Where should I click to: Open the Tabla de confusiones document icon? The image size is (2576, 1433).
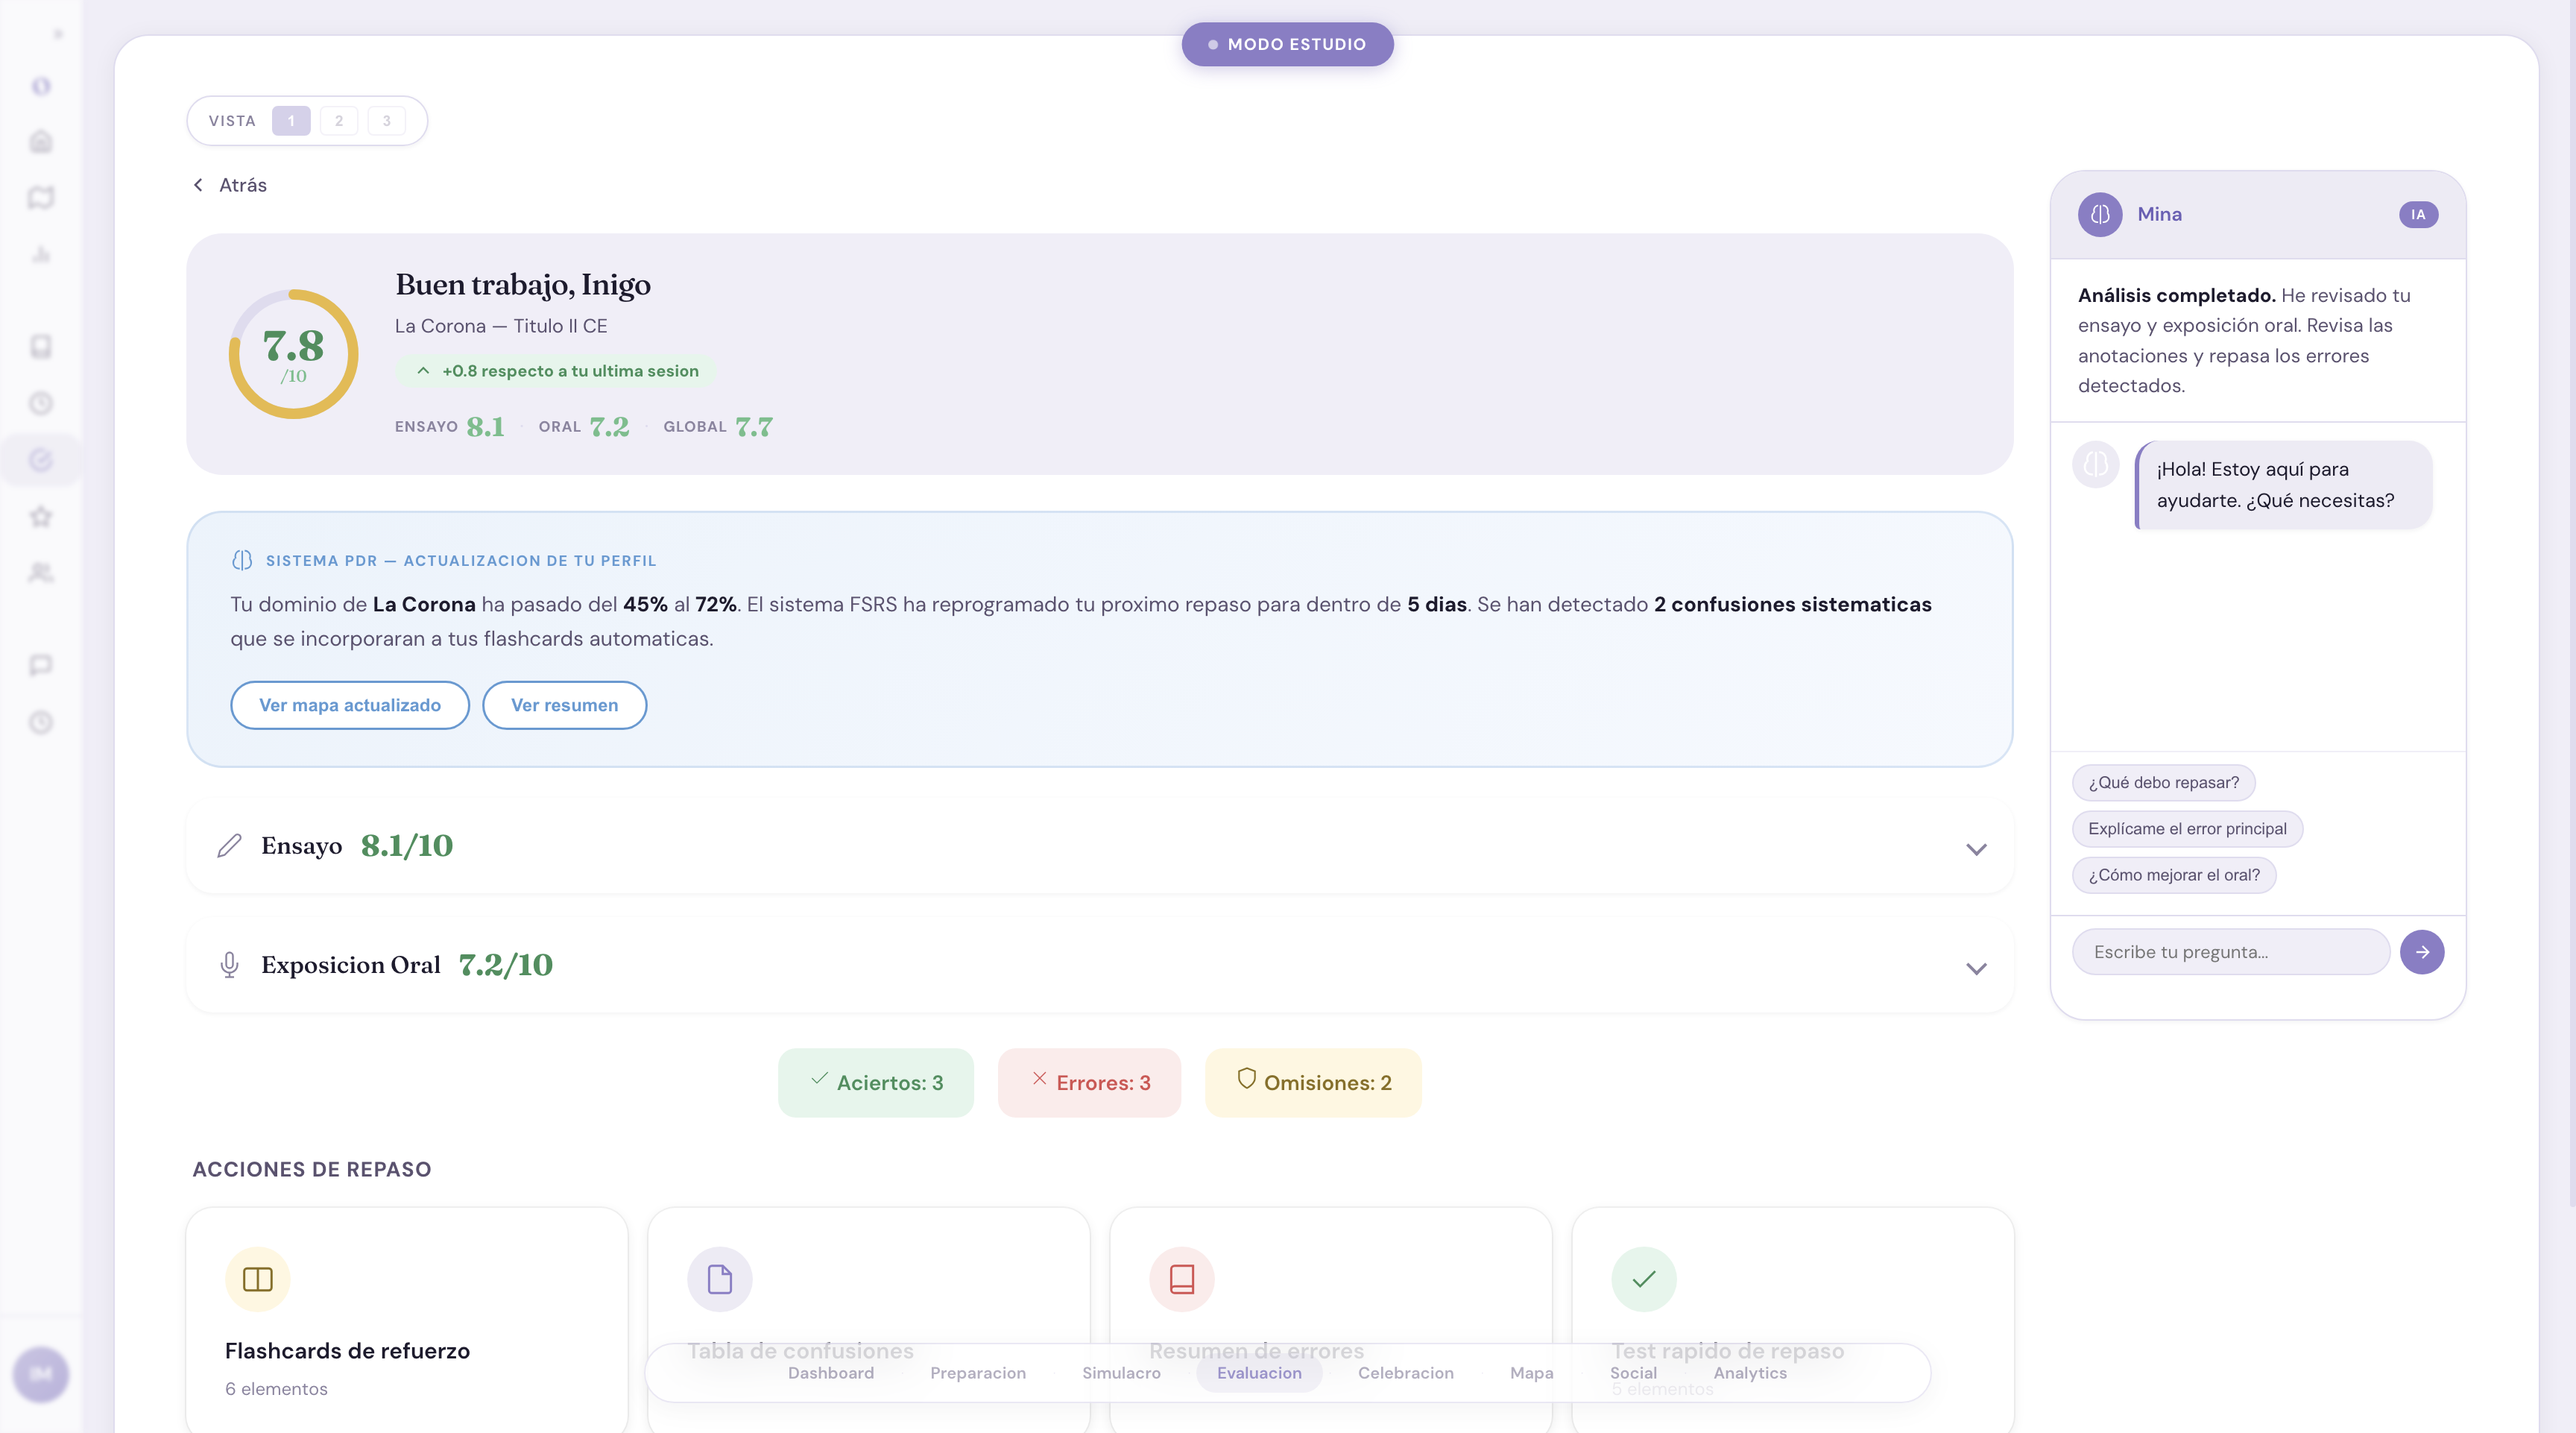pos(720,1279)
